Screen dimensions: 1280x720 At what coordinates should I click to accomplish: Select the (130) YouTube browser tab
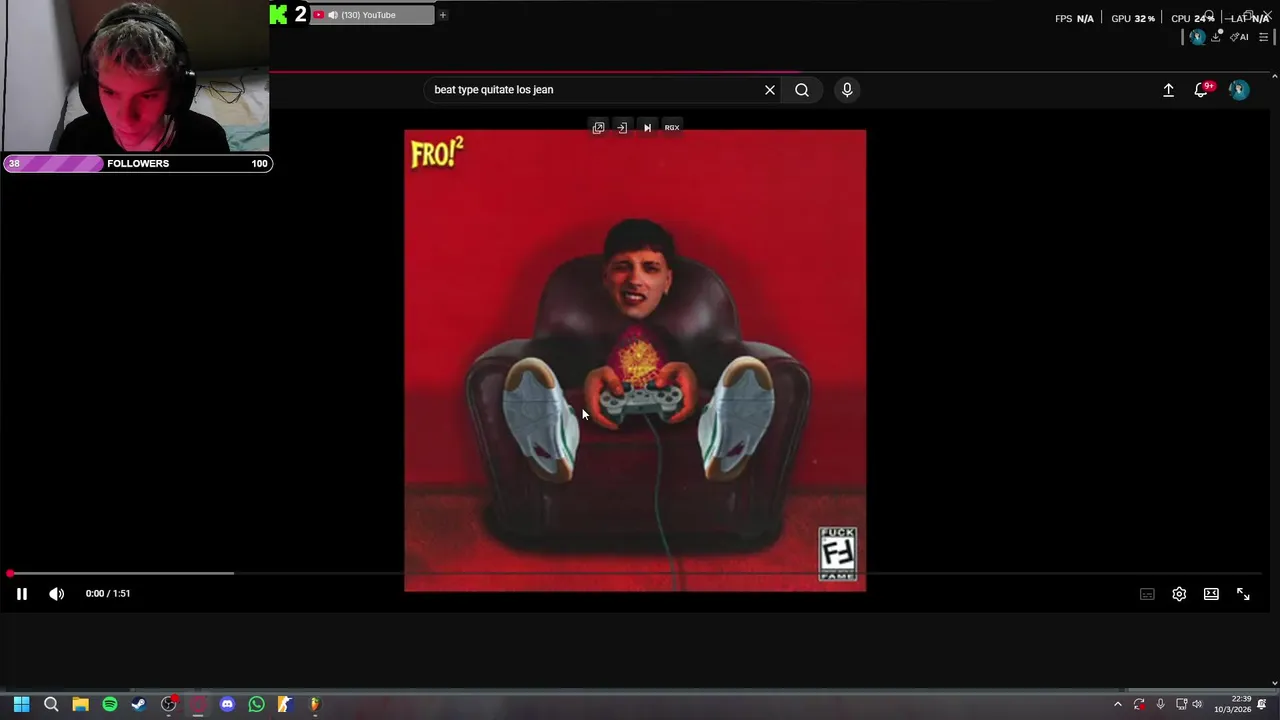[x=372, y=15]
